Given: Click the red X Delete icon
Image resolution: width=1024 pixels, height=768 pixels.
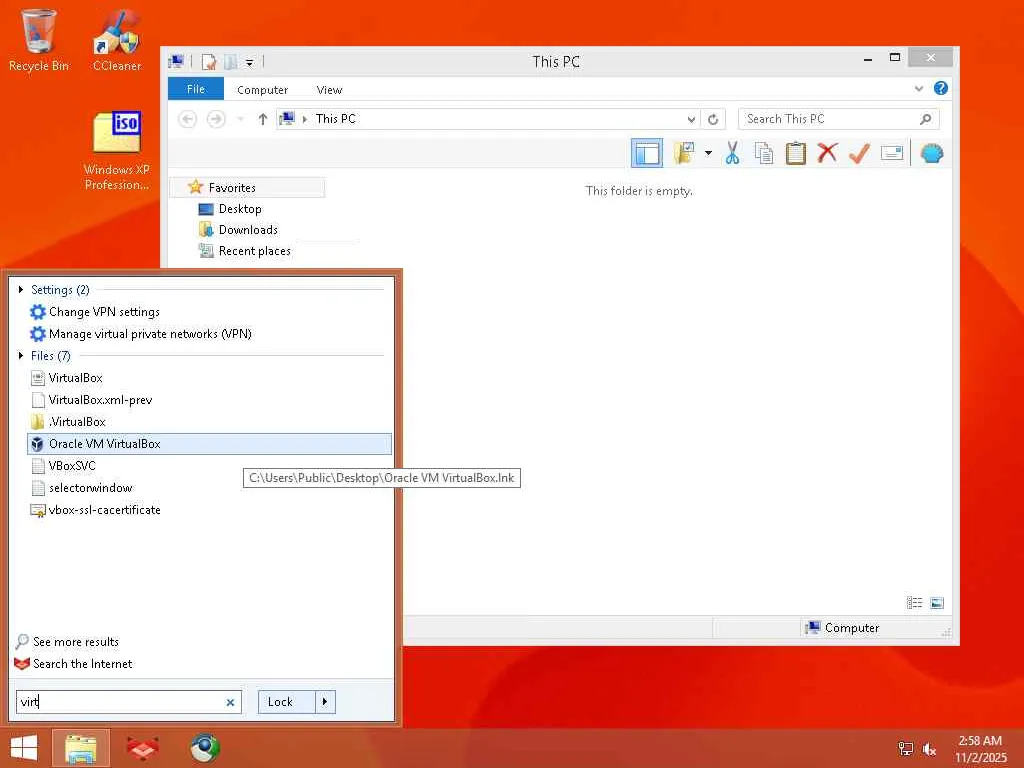Looking at the screenshot, I should 827,153.
